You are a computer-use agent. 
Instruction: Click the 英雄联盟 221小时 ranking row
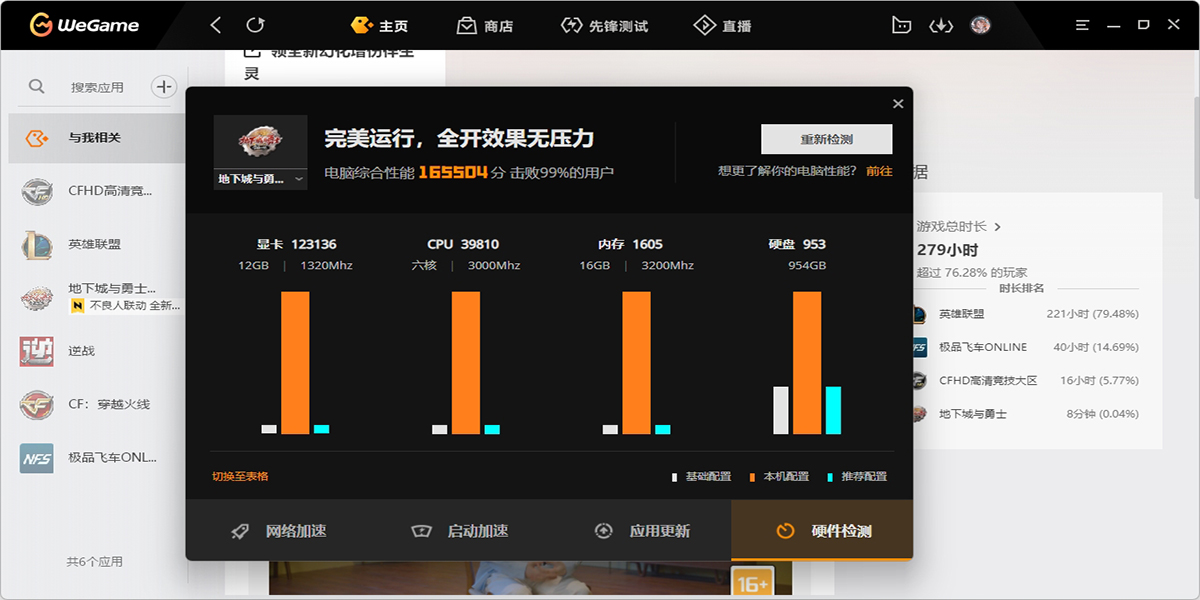pos(1025,314)
